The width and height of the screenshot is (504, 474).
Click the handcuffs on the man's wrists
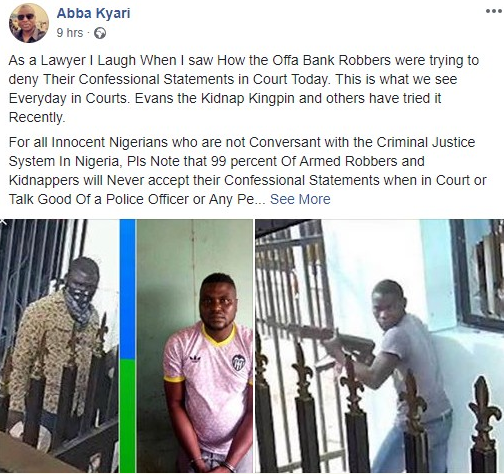click(212, 464)
